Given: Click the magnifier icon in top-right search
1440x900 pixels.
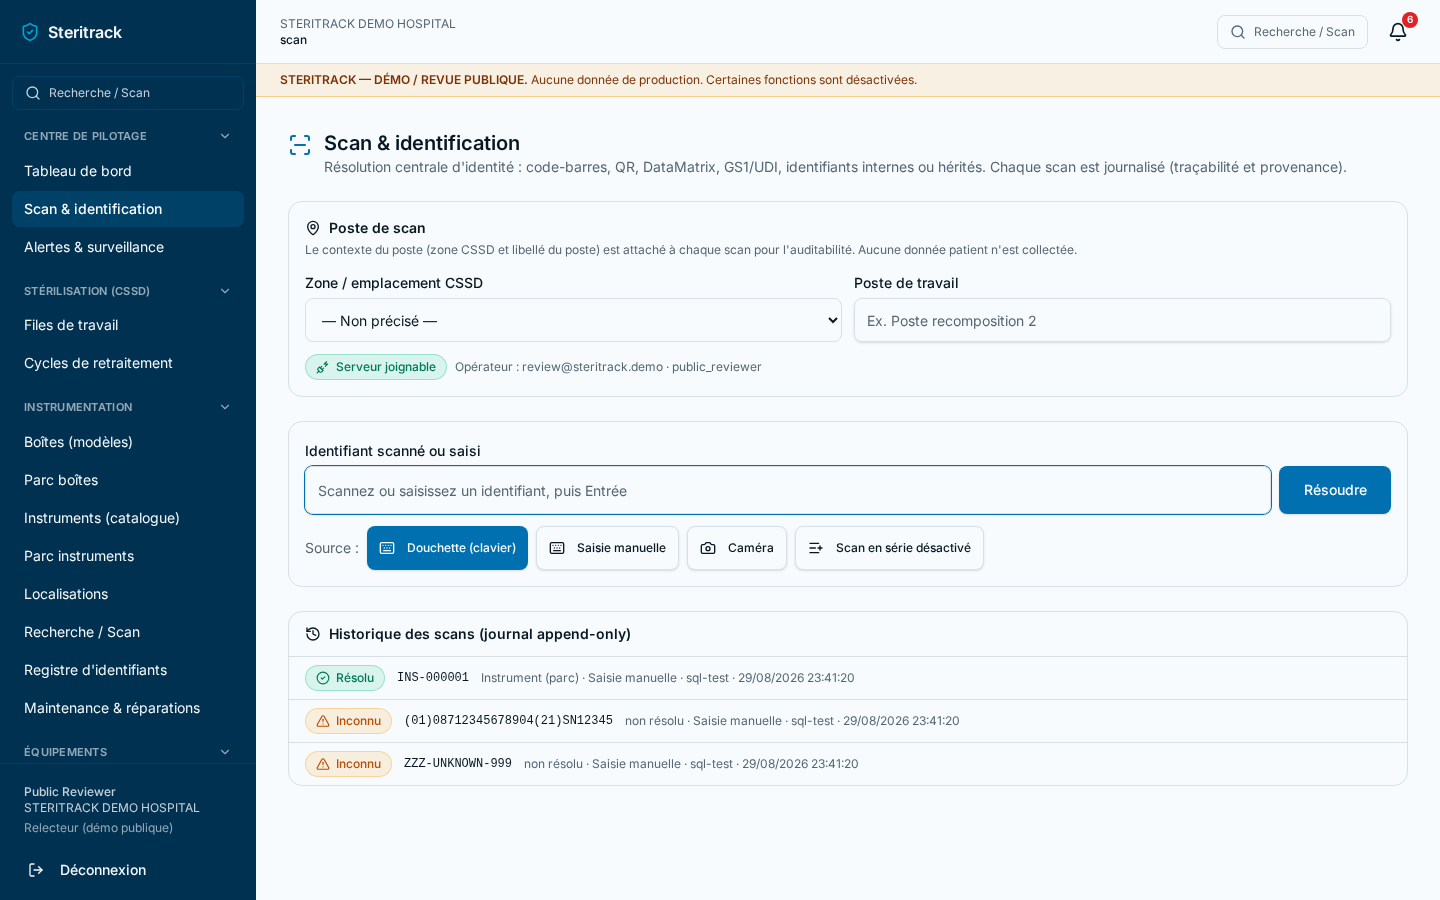Looking at the screenshot, I should coord(1238,32).
